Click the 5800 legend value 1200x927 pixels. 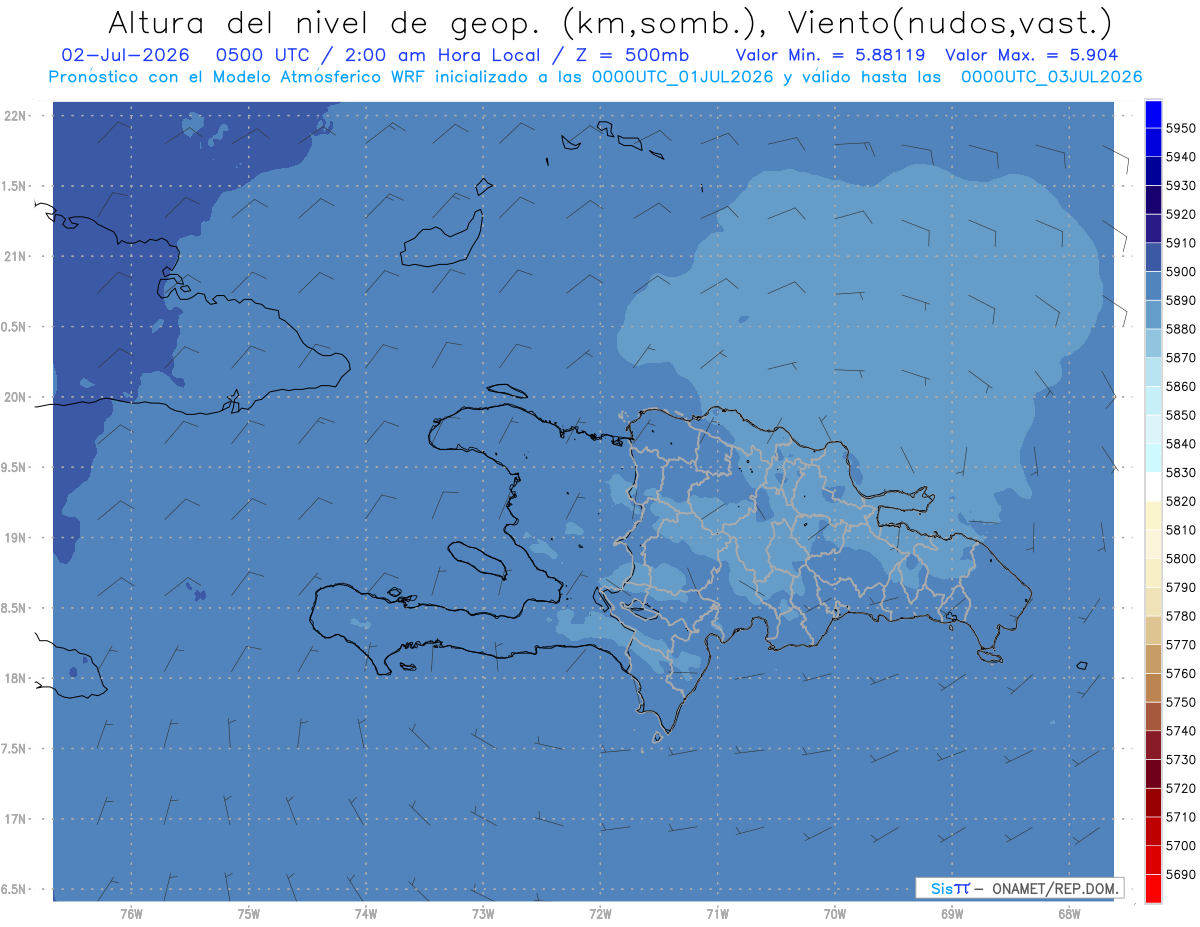pos(1180,558)
